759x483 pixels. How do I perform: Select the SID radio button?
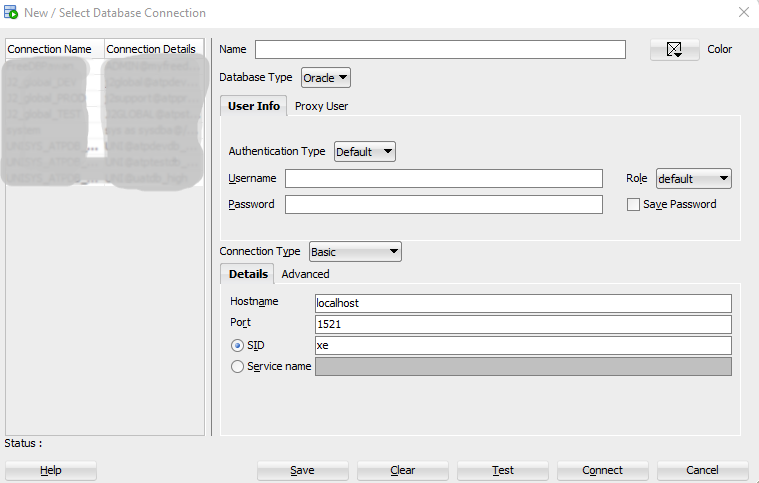point(237,345)
